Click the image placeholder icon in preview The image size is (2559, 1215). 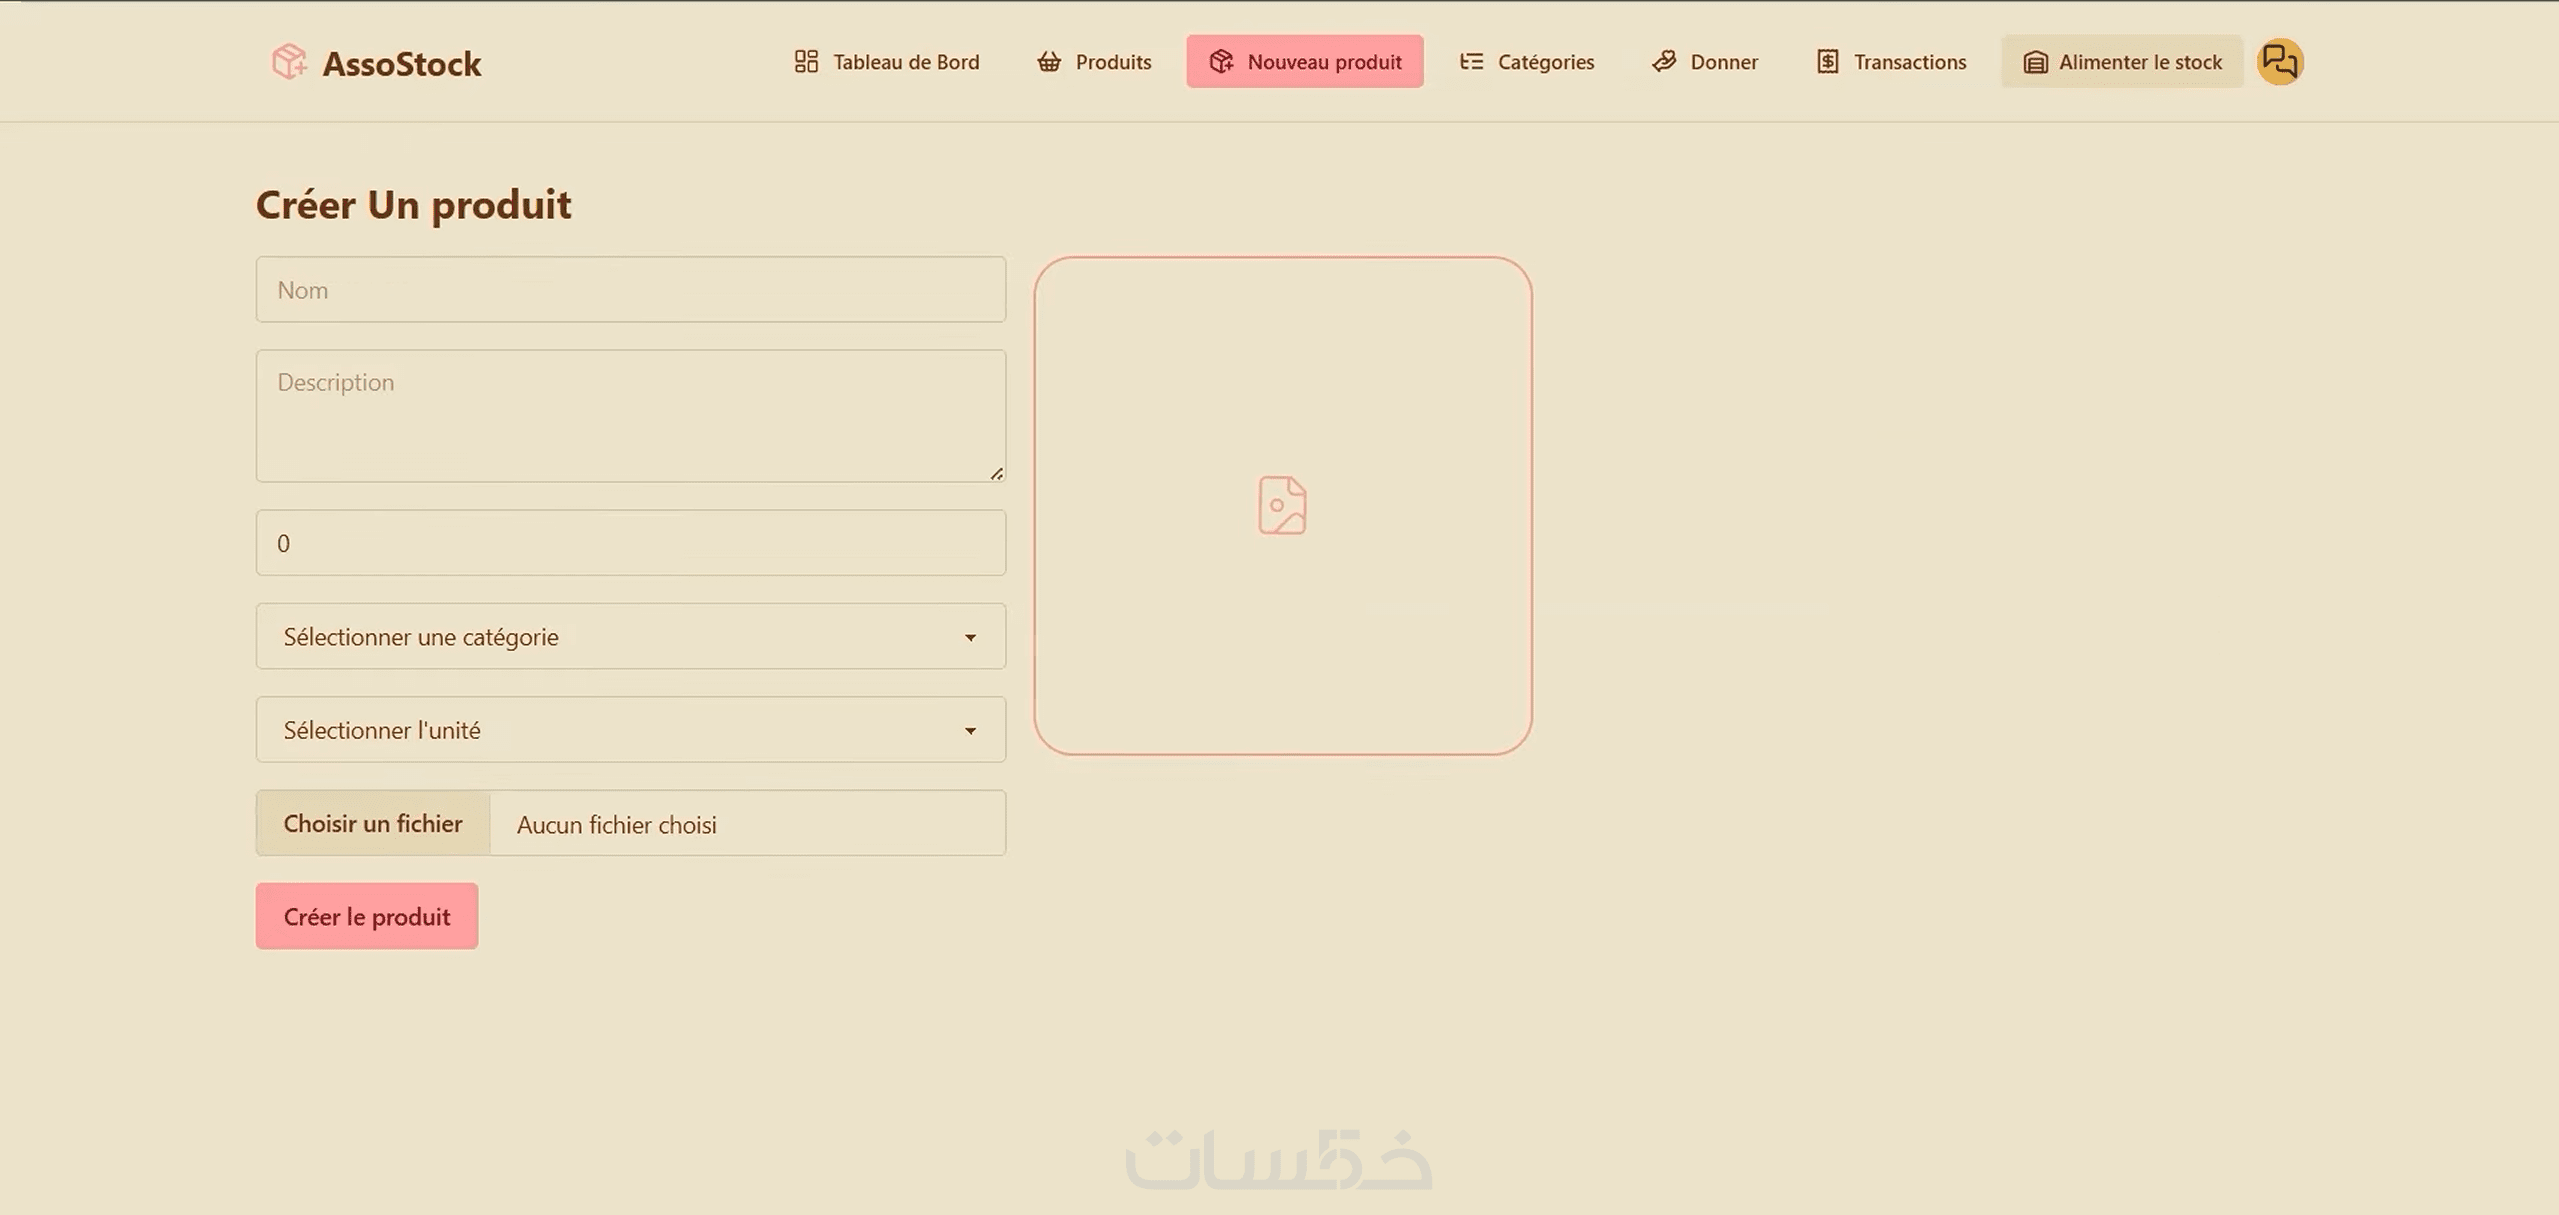pyautogui.click(x=1282, y=505)
